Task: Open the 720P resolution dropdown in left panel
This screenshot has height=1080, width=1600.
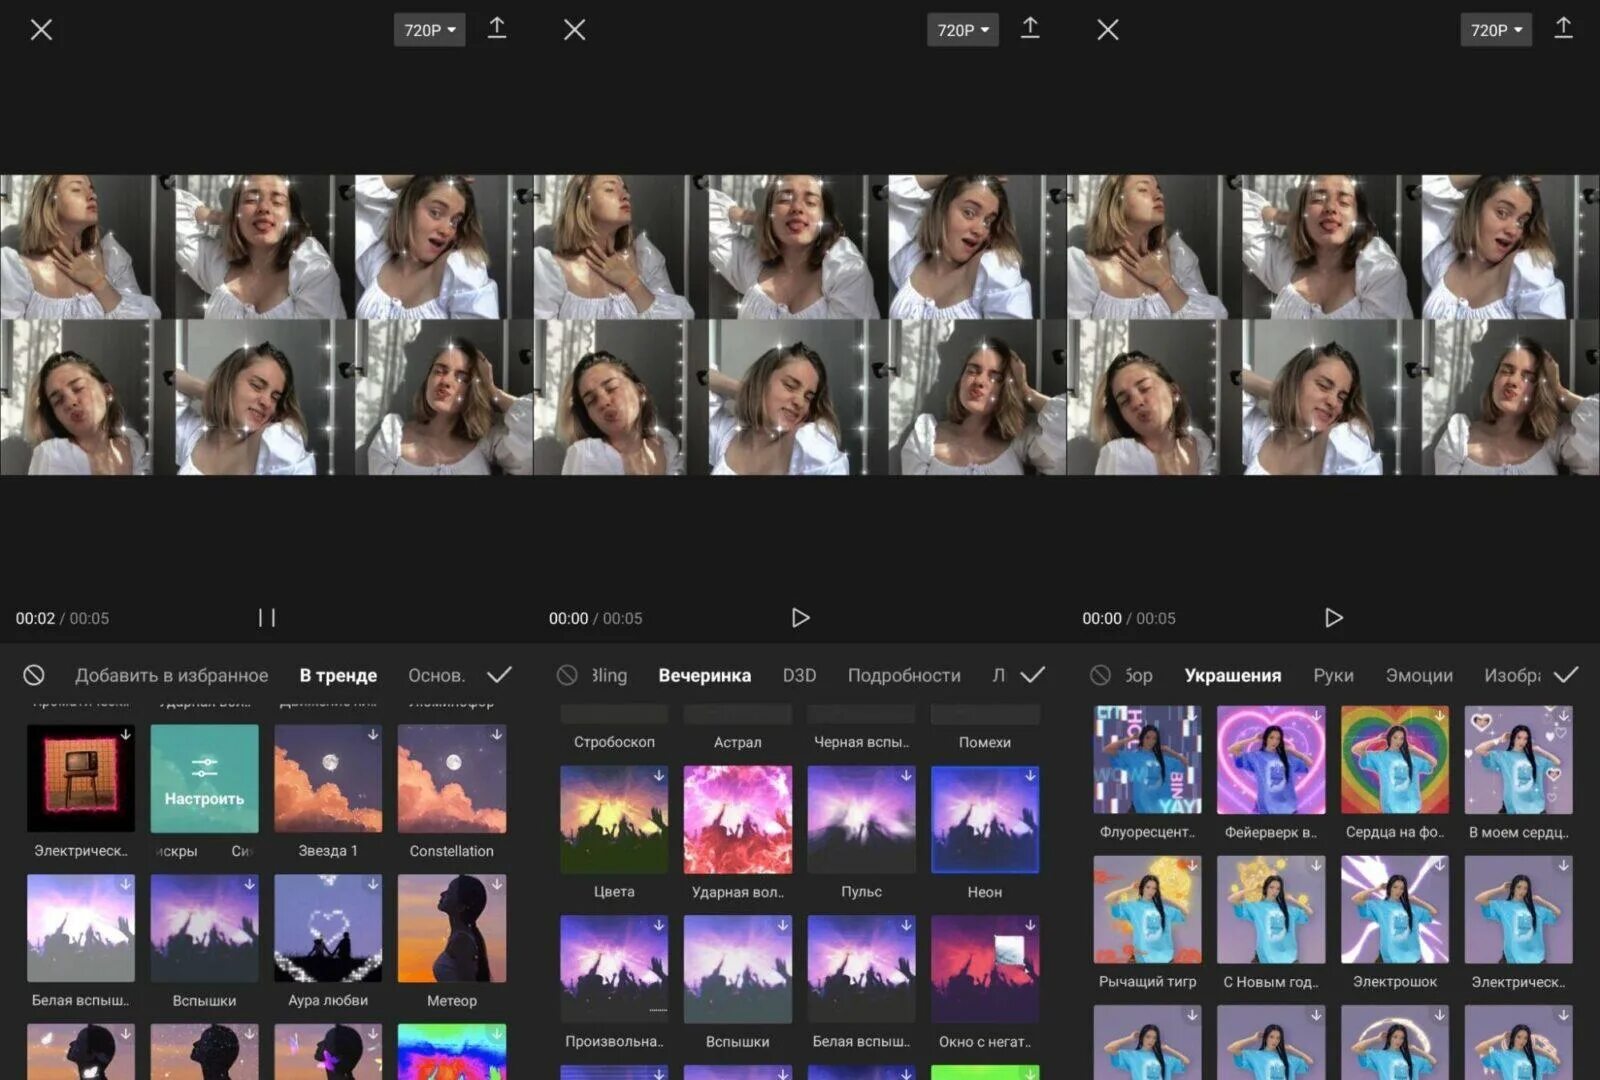Action: tap(430, 30)
